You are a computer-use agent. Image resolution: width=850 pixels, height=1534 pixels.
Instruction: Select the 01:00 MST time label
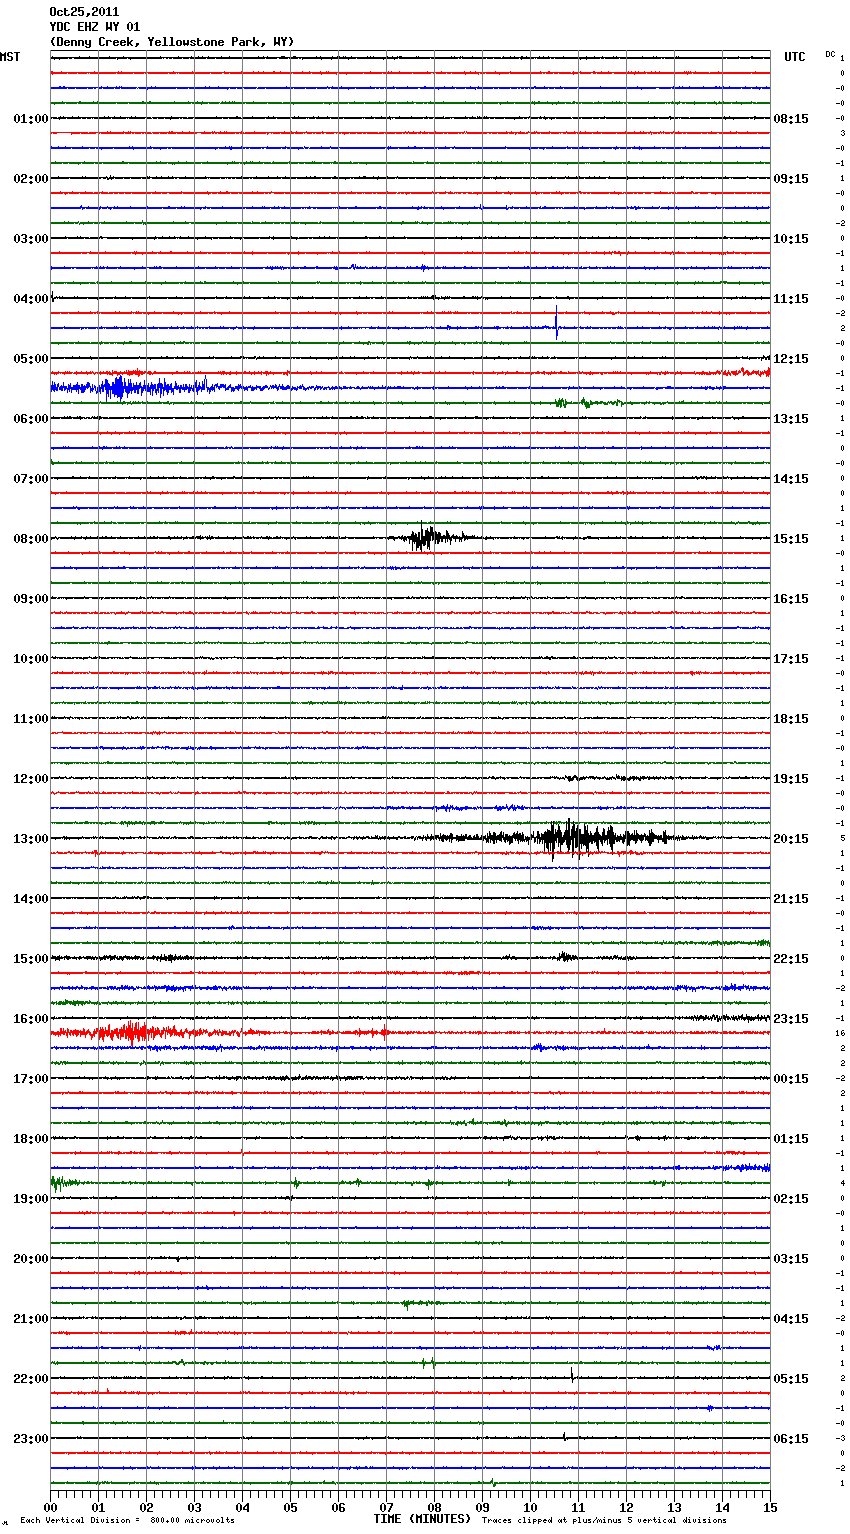31,119
